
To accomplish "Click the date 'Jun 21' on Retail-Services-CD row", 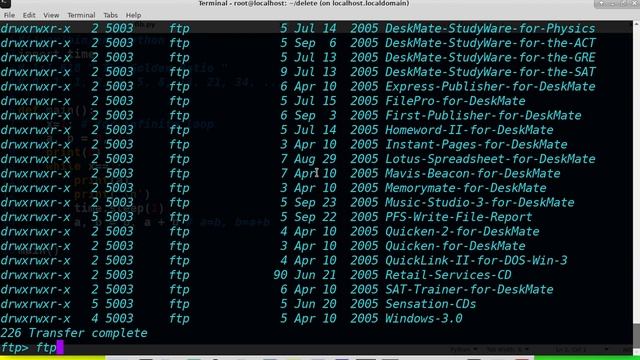I will click(315, 275).
